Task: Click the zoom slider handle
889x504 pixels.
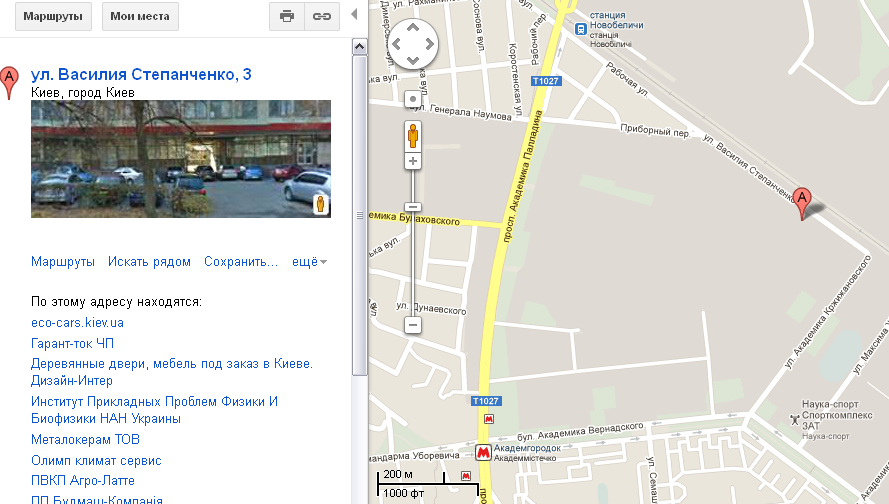Action: click(413, 207)
